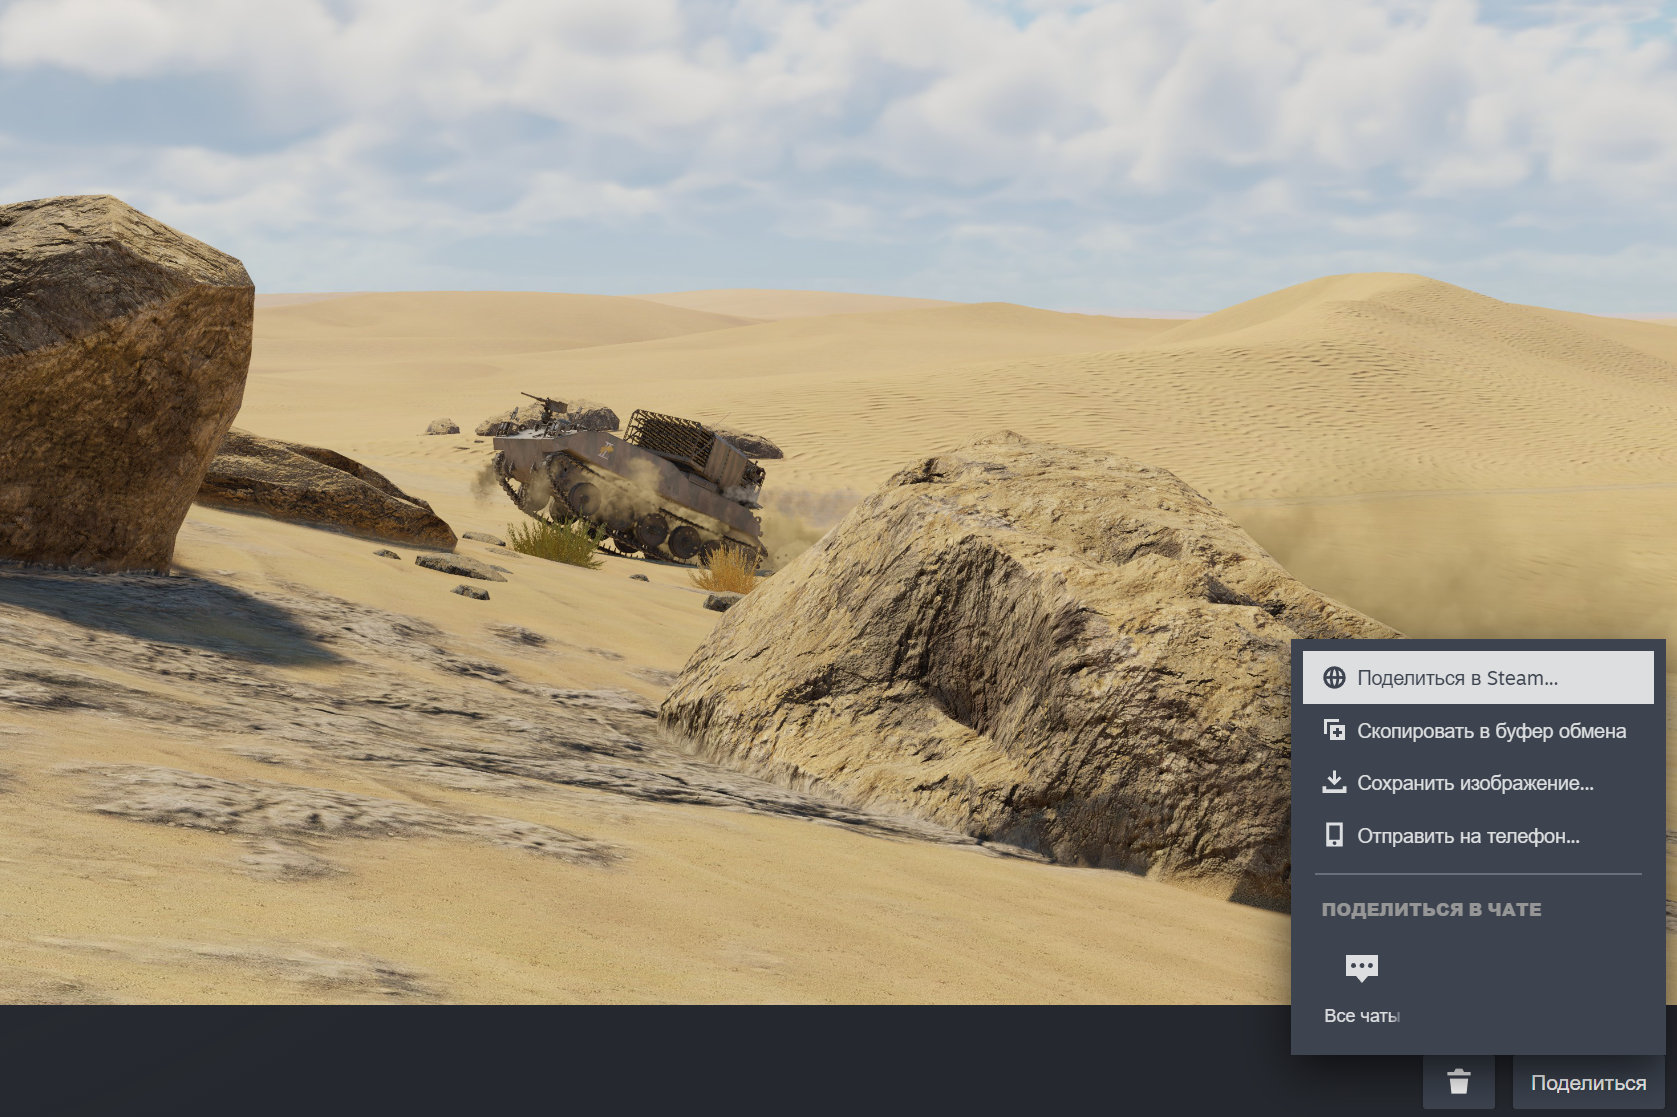Click the copy icon for Скопировать в буфер обмена
Viewport: 1677px width, 1117px height.
pos(1334,730)
